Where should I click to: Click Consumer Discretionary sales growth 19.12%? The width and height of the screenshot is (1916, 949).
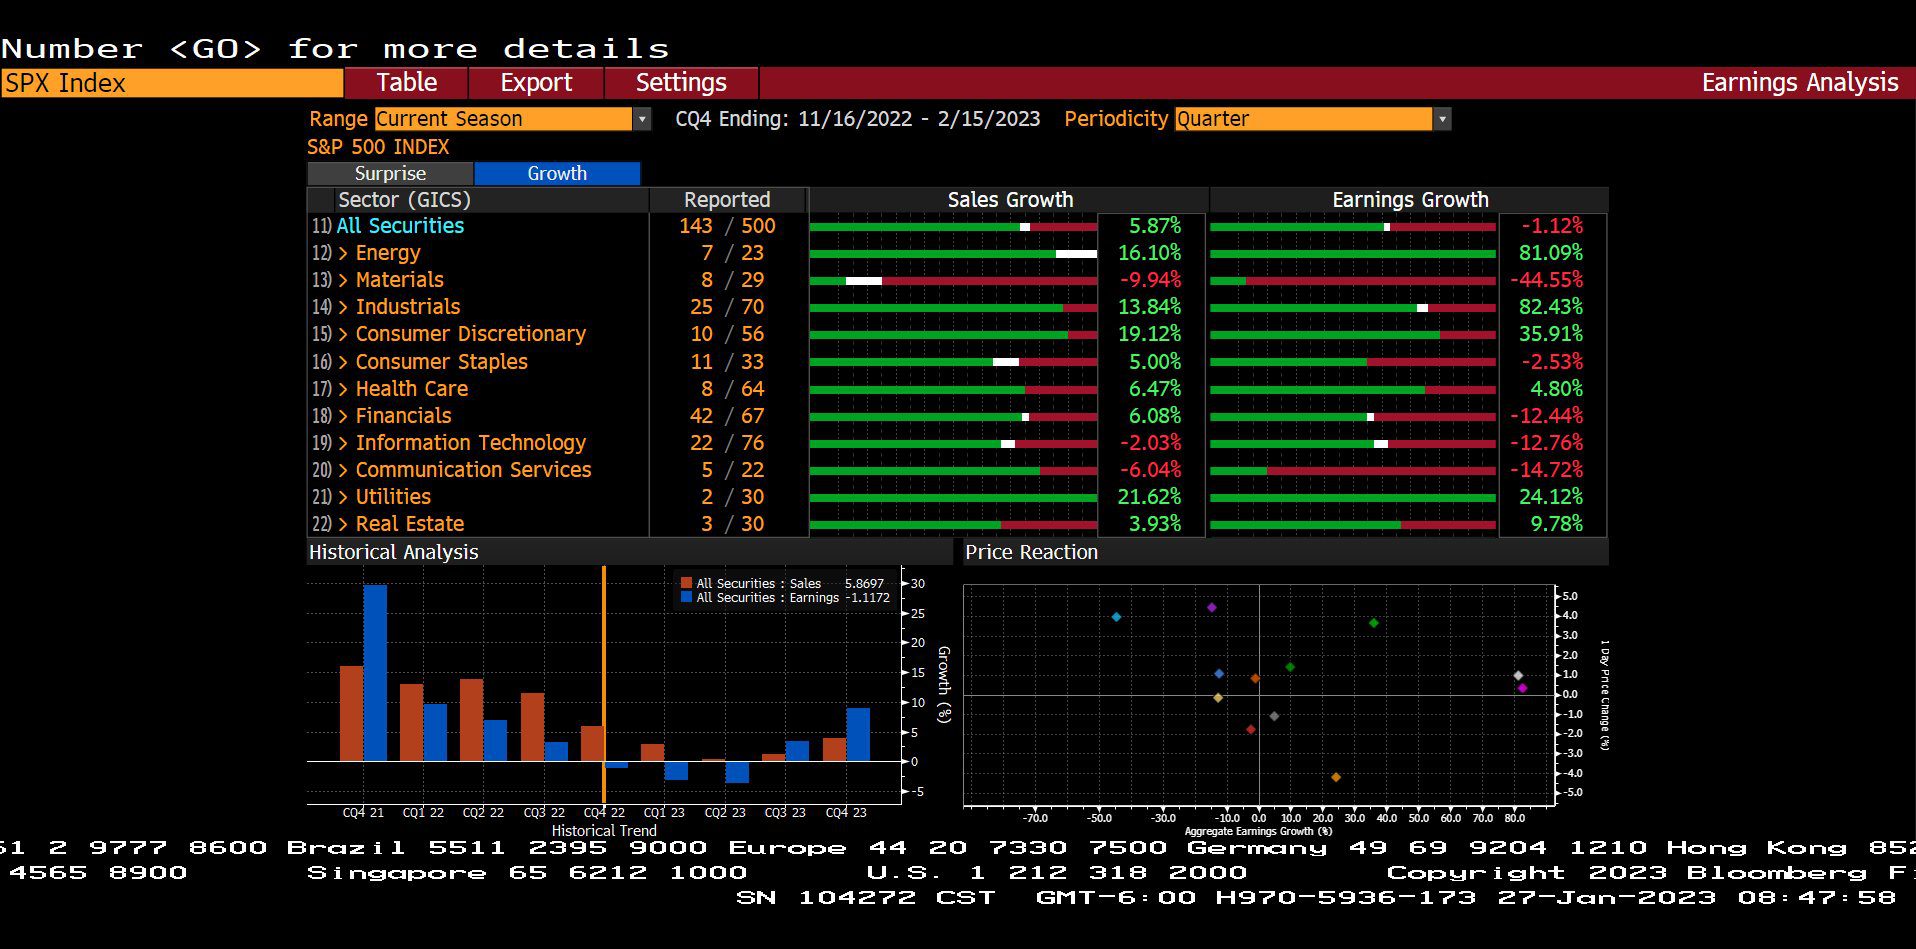(x=1149, y=334)
